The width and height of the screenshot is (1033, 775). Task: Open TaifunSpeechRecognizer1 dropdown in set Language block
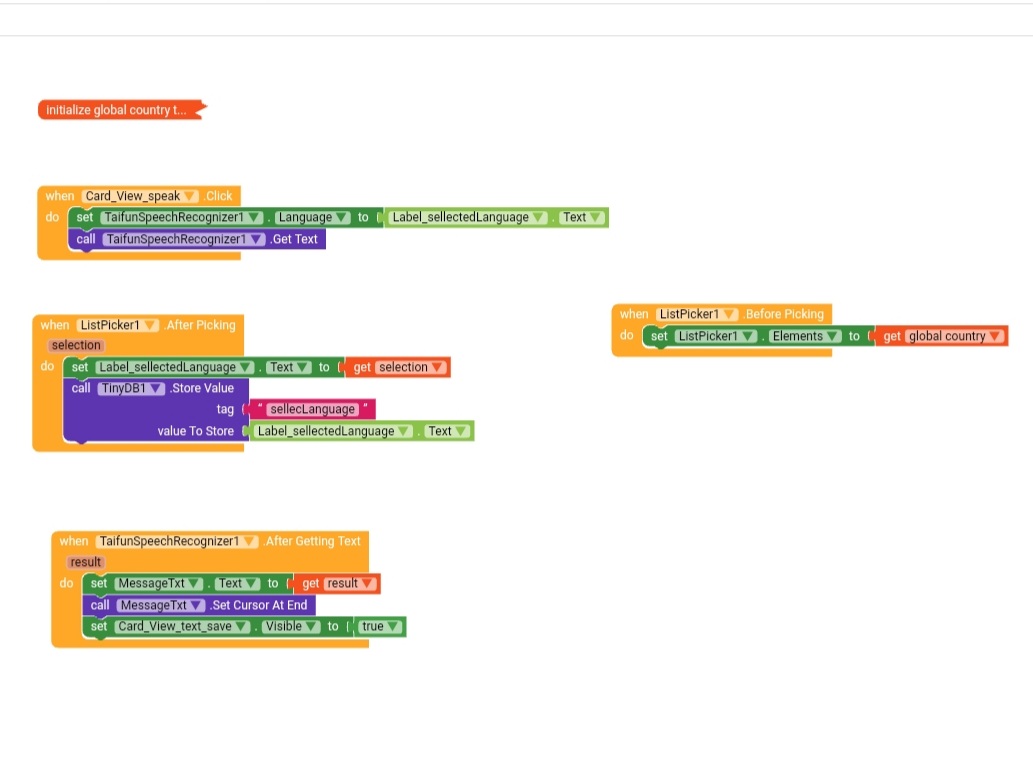182,217
